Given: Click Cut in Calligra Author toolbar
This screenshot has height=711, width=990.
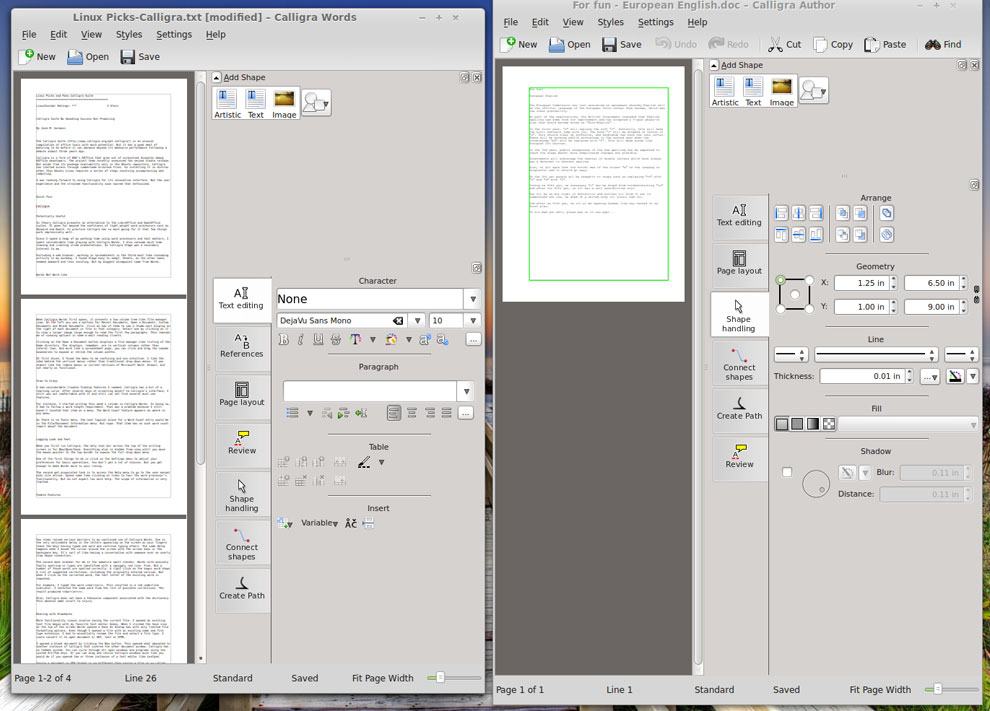Looking at the screenshot, I should click(x=785, y=44).
